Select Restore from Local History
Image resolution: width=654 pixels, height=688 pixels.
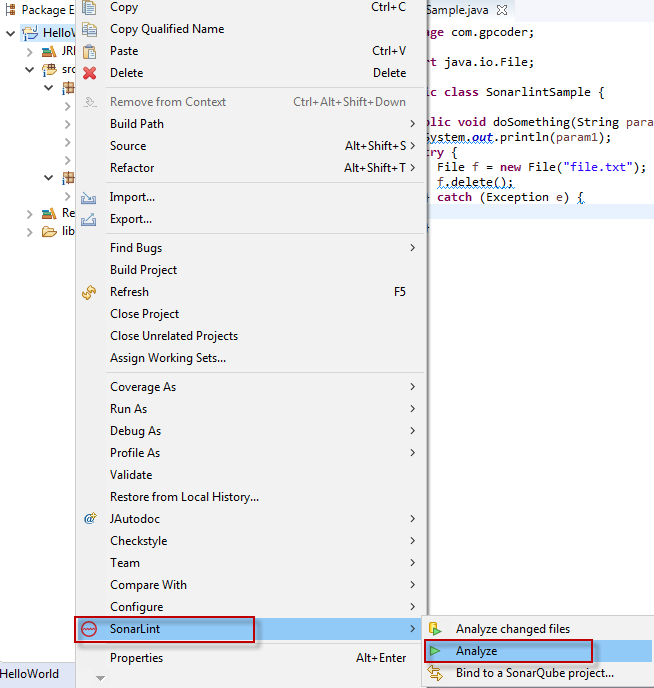click(x=184, y=497)
